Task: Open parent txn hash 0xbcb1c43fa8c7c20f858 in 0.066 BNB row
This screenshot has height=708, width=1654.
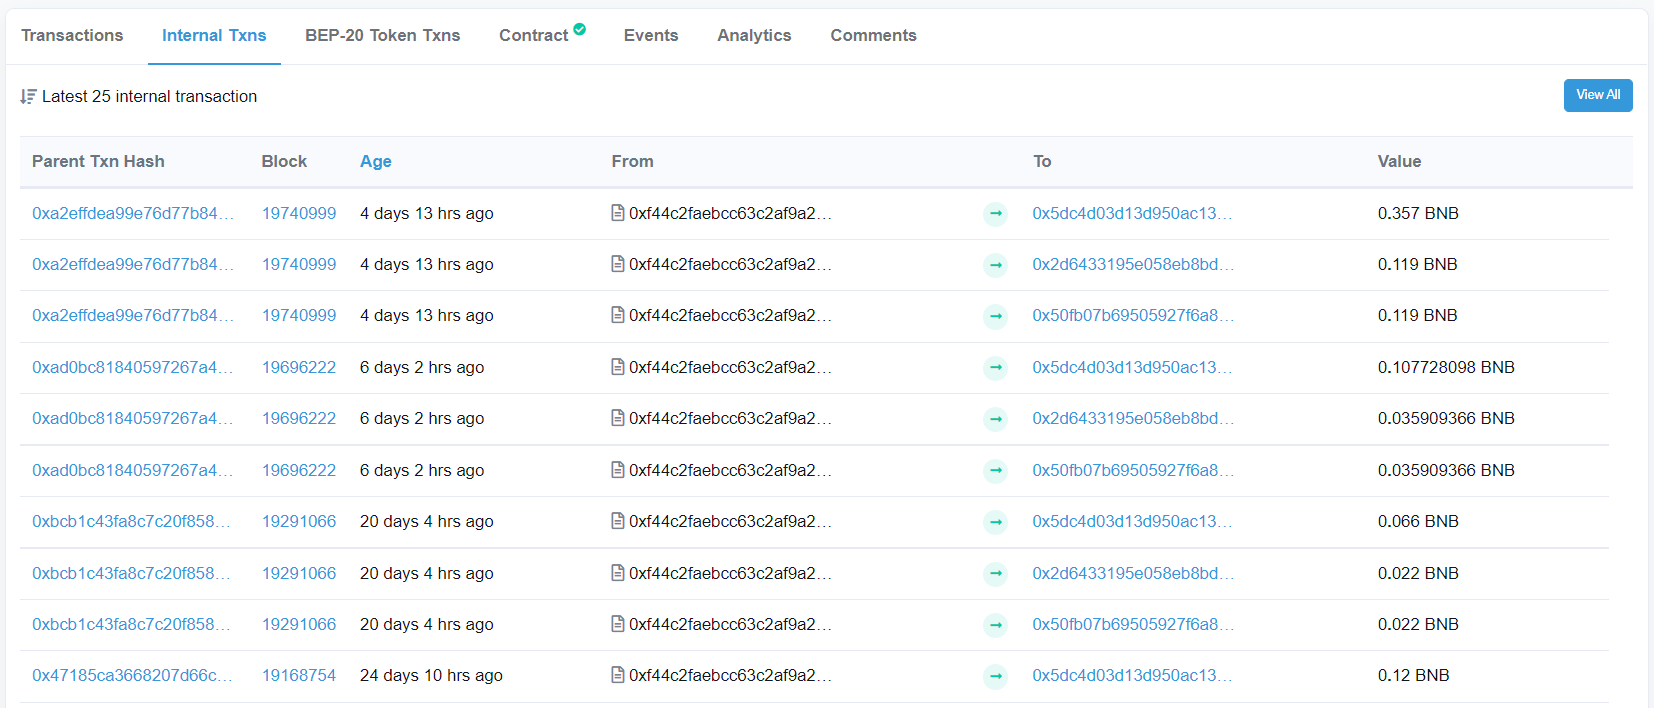Action: [x=131, y=521]
